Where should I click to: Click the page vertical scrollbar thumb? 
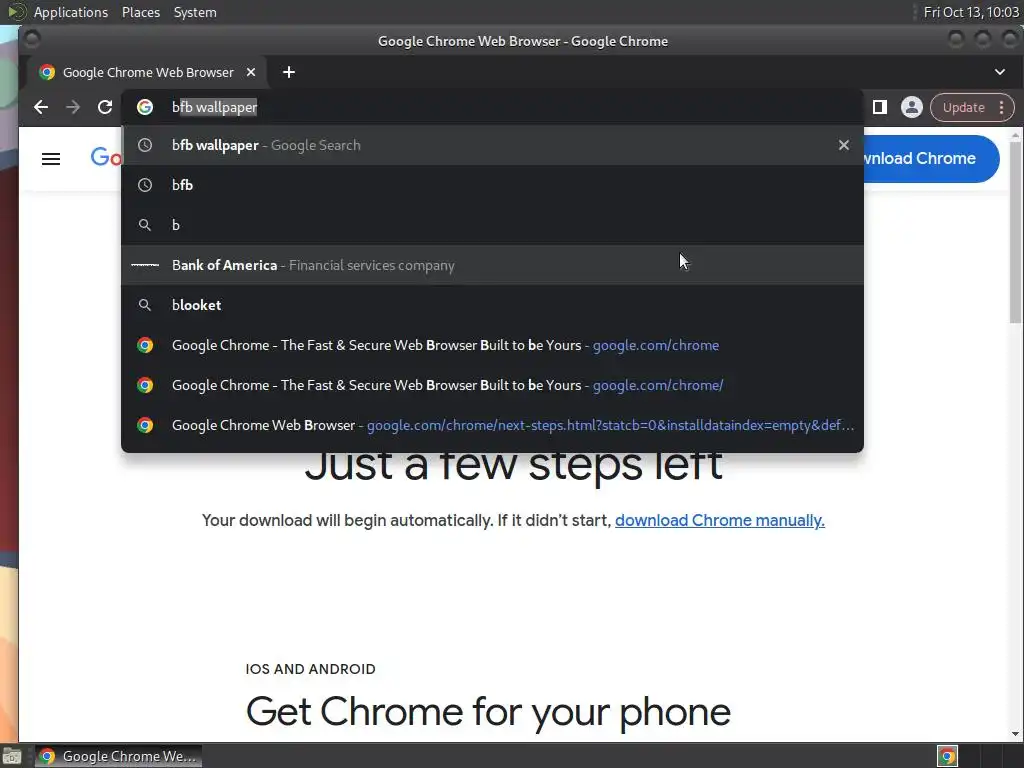[x=1015, y=232]
